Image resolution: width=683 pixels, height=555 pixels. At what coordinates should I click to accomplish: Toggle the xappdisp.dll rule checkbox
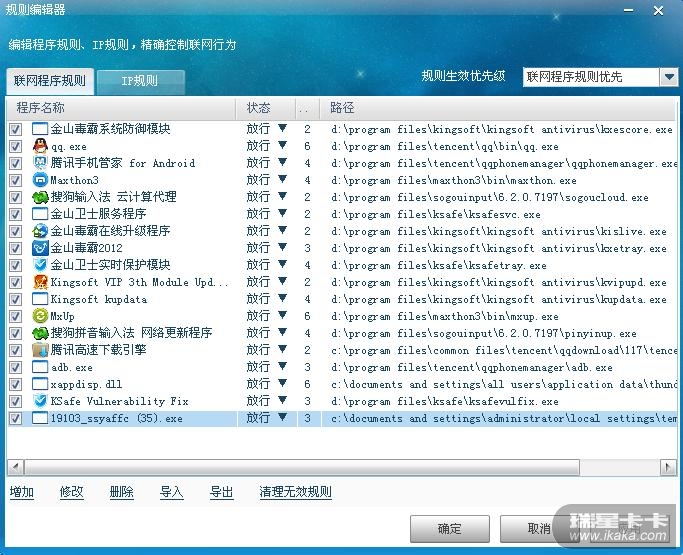pos(16,384)
